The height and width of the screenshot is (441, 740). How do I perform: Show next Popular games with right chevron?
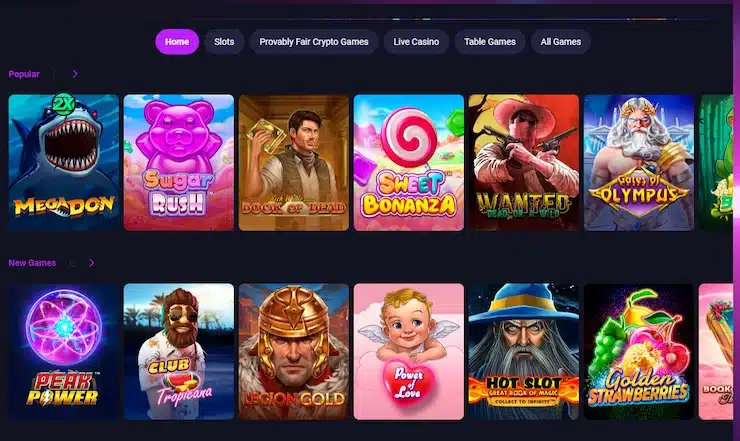point(75,74)
